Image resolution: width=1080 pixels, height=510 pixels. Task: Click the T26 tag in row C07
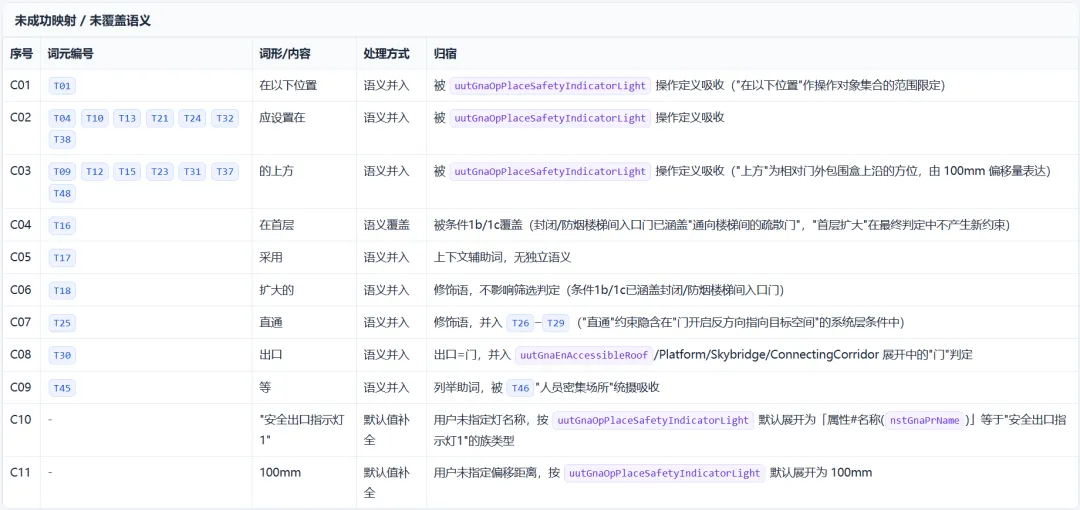coord(519,323)
